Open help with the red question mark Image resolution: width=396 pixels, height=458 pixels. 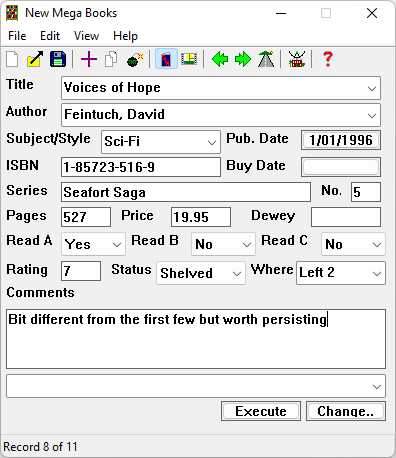pyautogui.click(x=328, y=59)
